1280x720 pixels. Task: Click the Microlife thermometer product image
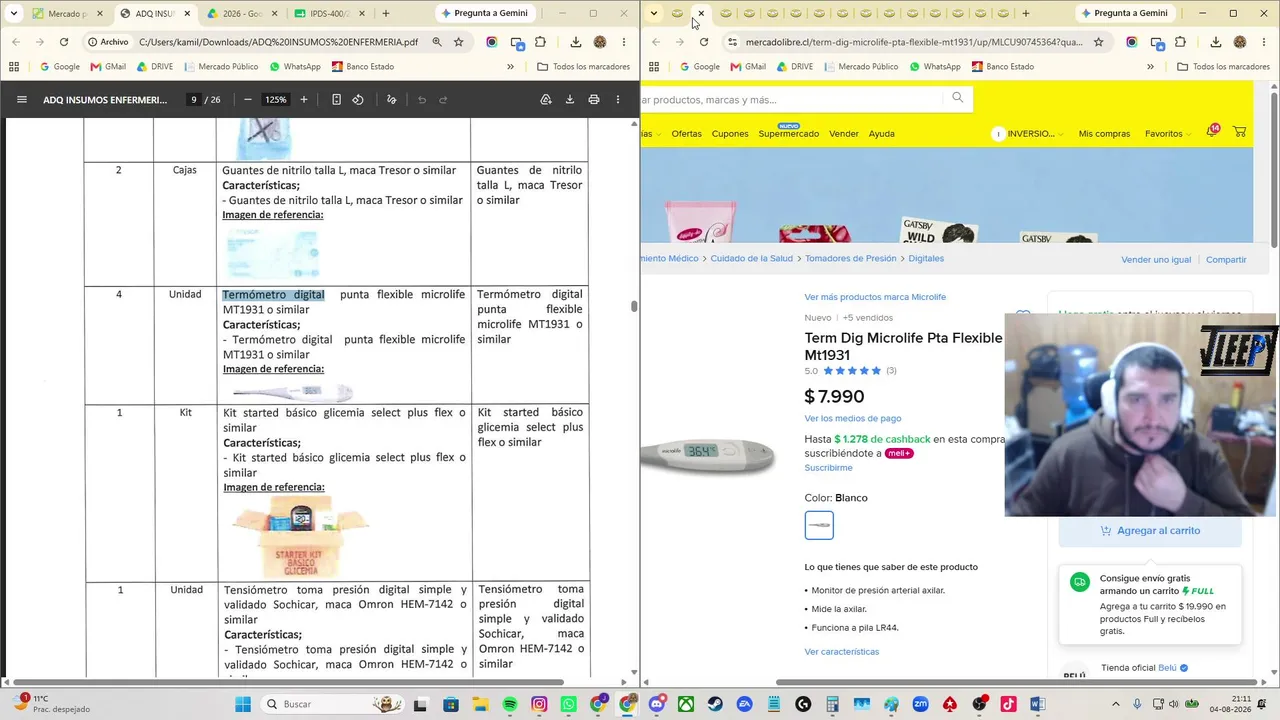pos(708,455)
